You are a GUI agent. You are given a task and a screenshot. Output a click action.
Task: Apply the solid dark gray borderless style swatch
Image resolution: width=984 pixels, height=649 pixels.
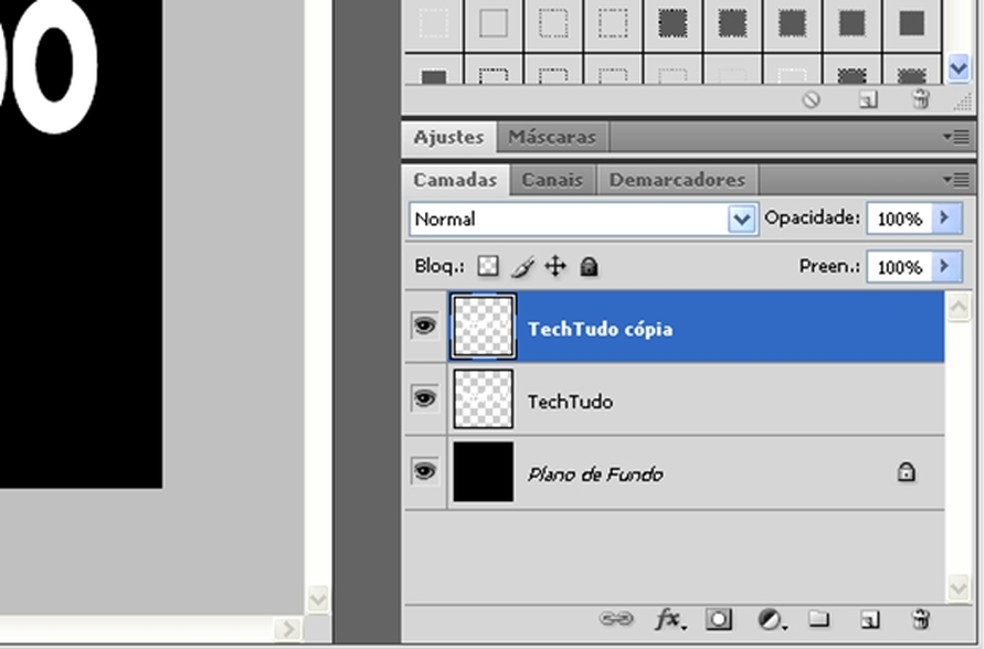point(911,23)
